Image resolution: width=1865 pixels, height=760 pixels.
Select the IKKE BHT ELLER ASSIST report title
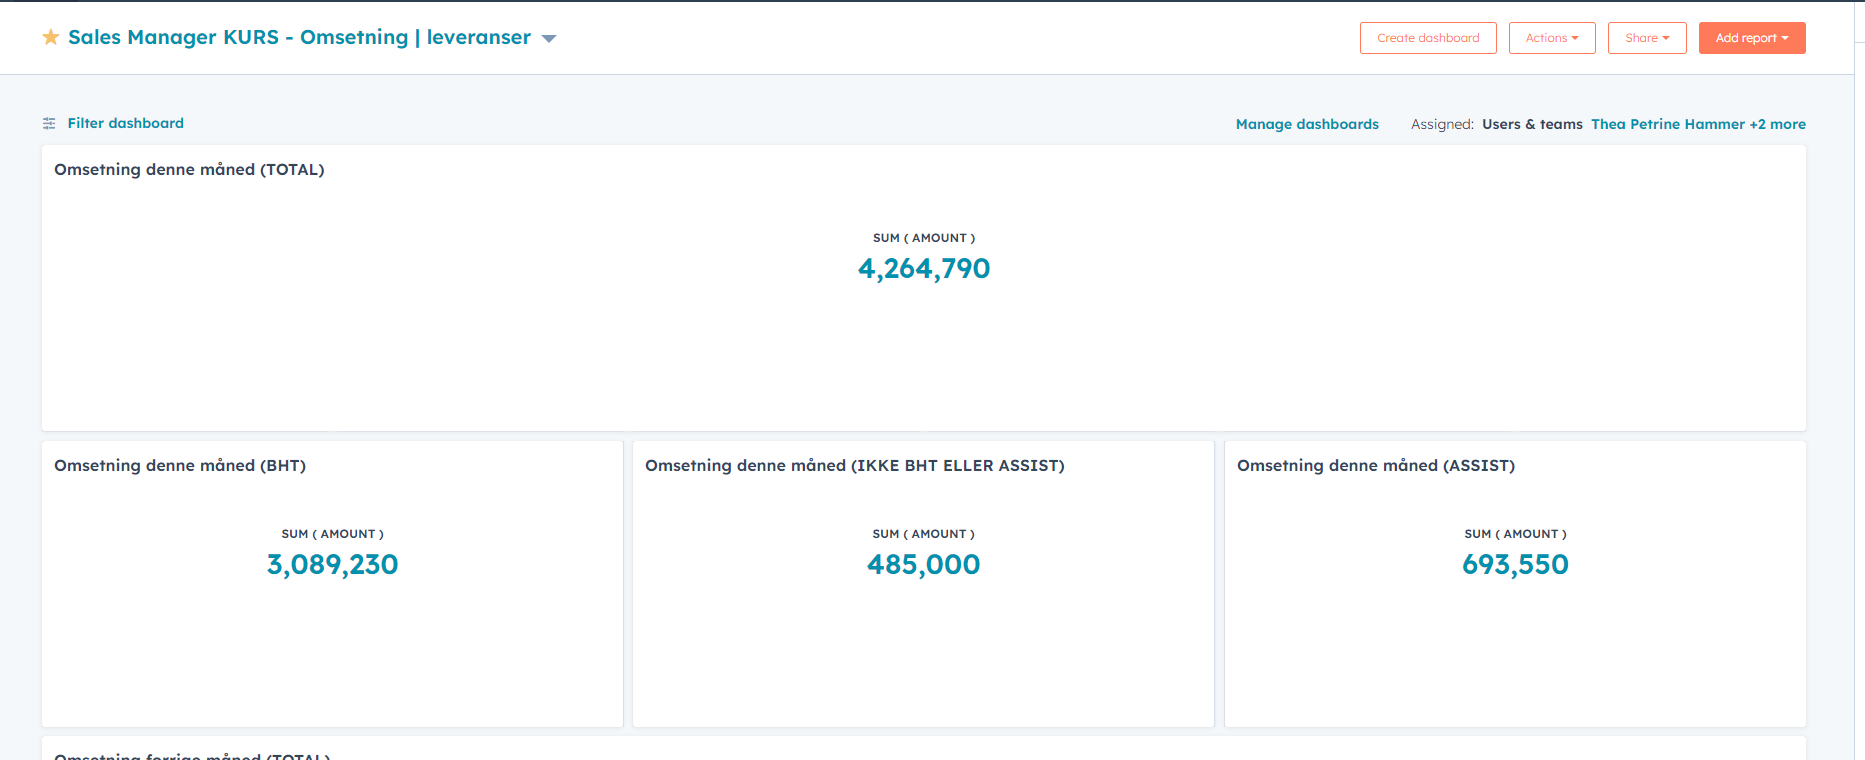pyautogui.click(x=854, y=465)
